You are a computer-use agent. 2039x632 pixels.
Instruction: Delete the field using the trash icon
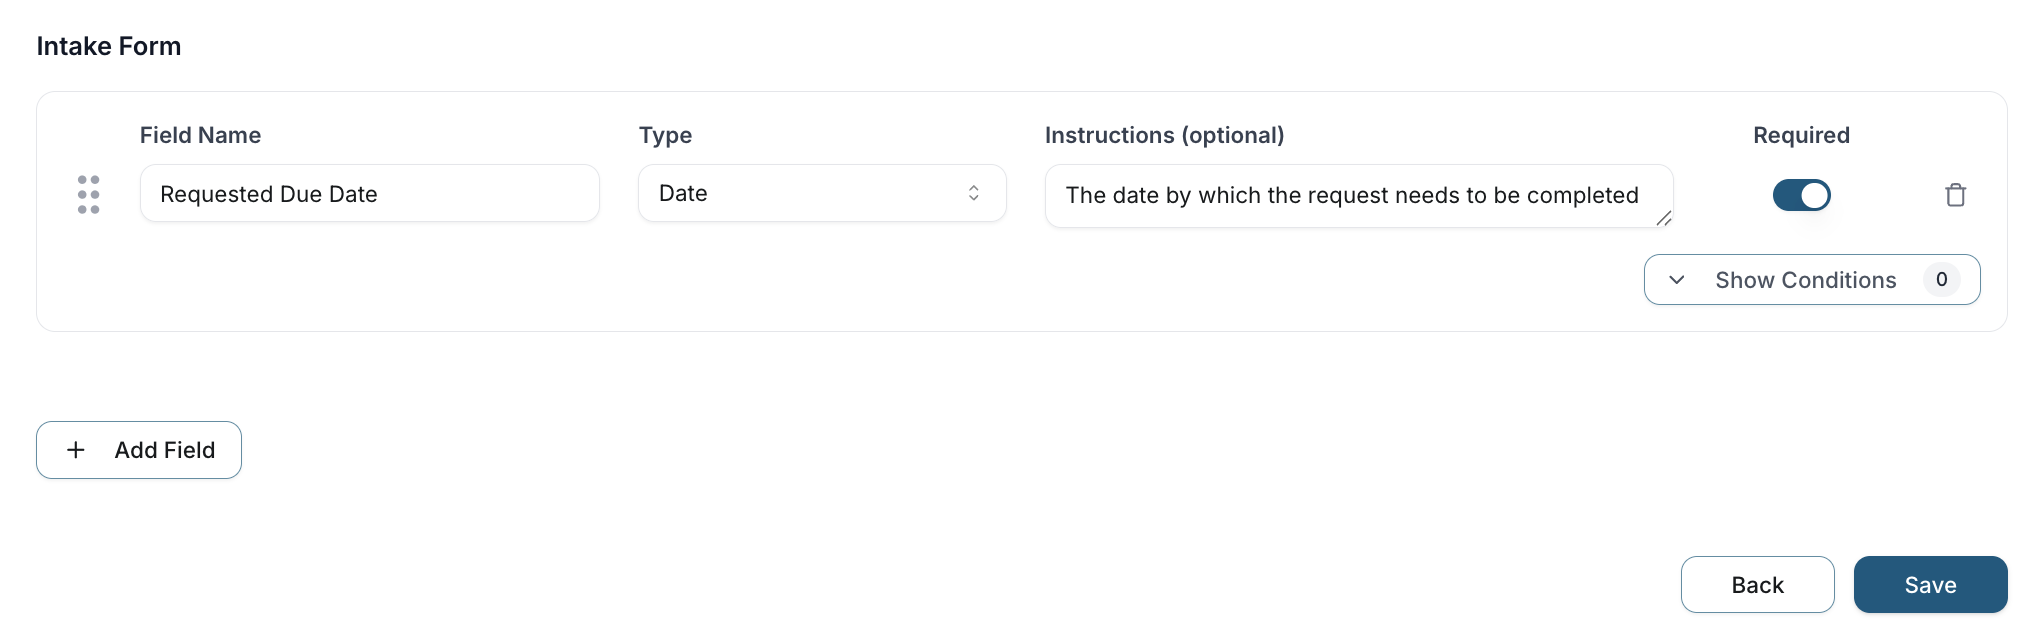1955,195
